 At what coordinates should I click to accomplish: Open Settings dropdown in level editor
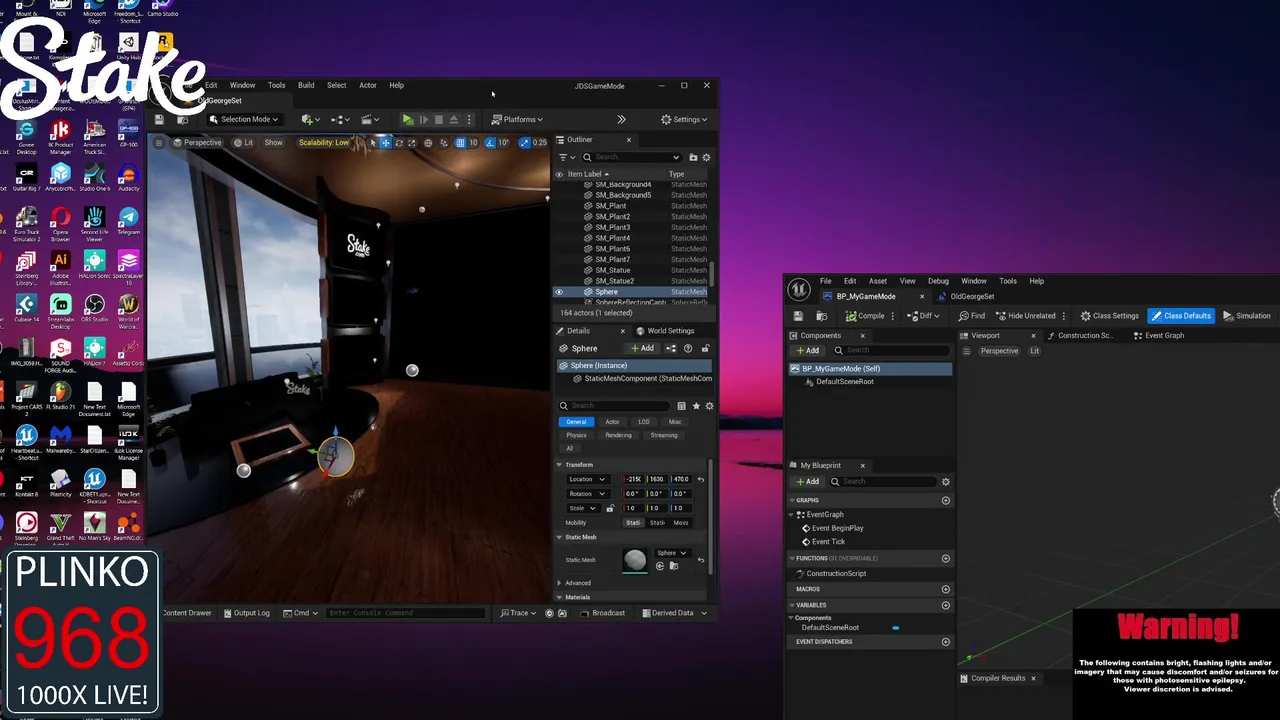pos(684,119)
